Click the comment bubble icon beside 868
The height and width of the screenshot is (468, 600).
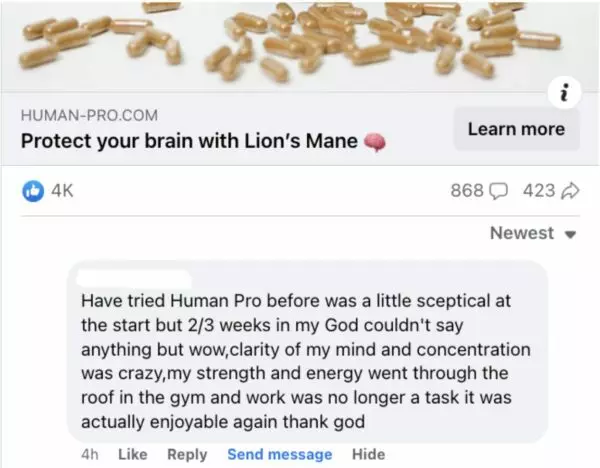(499, 191)
